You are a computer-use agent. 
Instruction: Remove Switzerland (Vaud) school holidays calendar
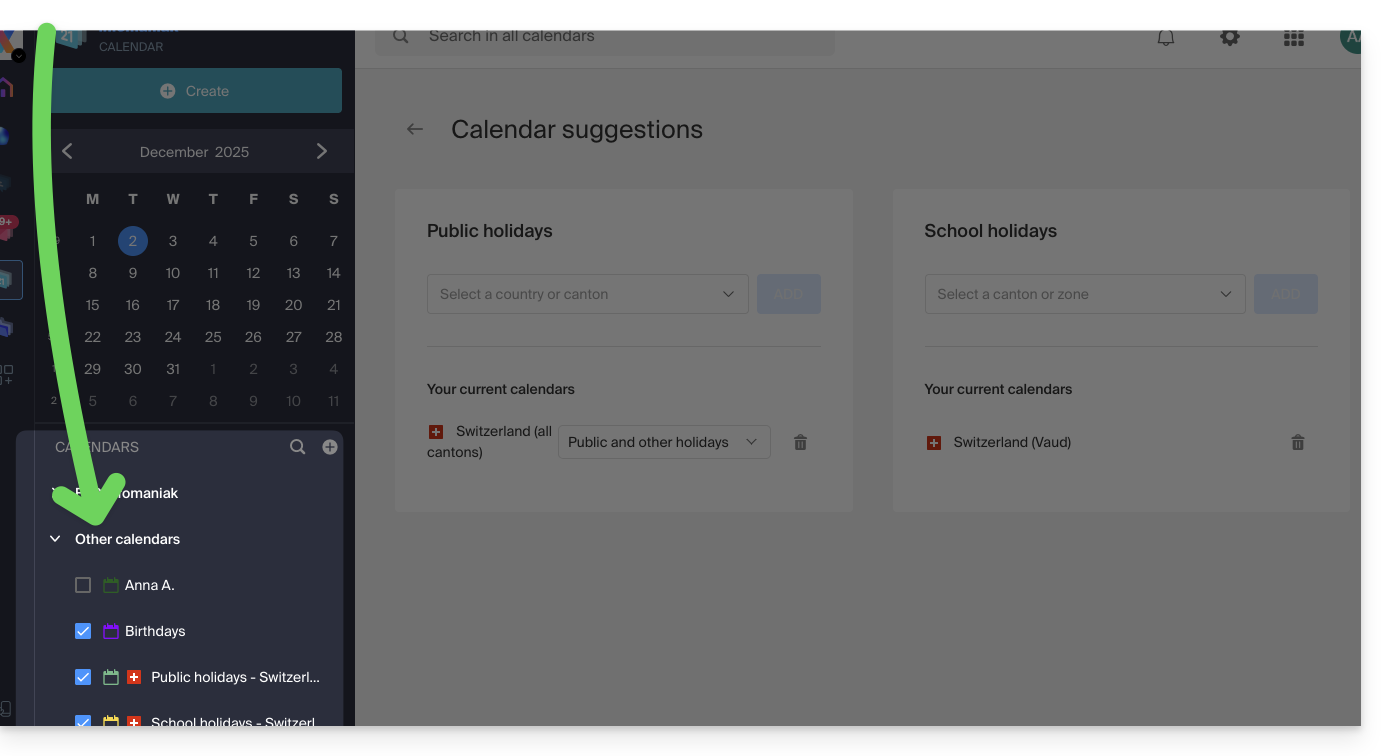click(x=1298, y=442)
